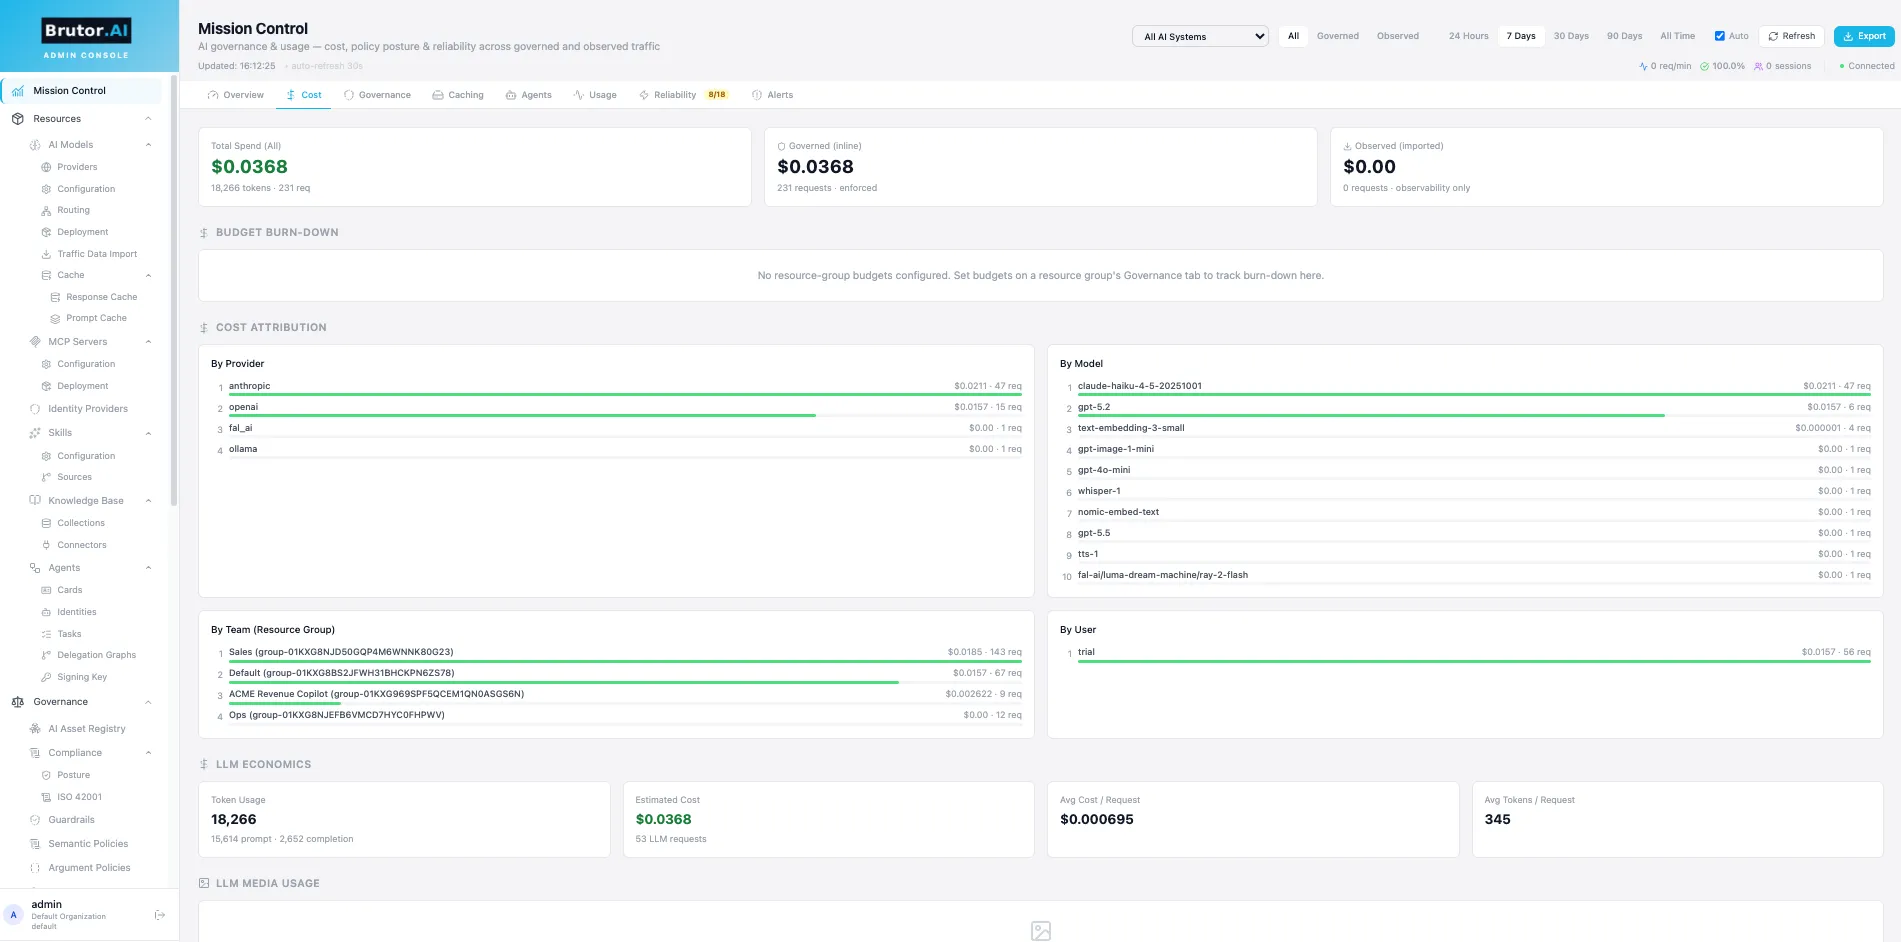Screen dimensions: 1901x942
Task: Click the admin avatar circle
Action: (14, 915)
